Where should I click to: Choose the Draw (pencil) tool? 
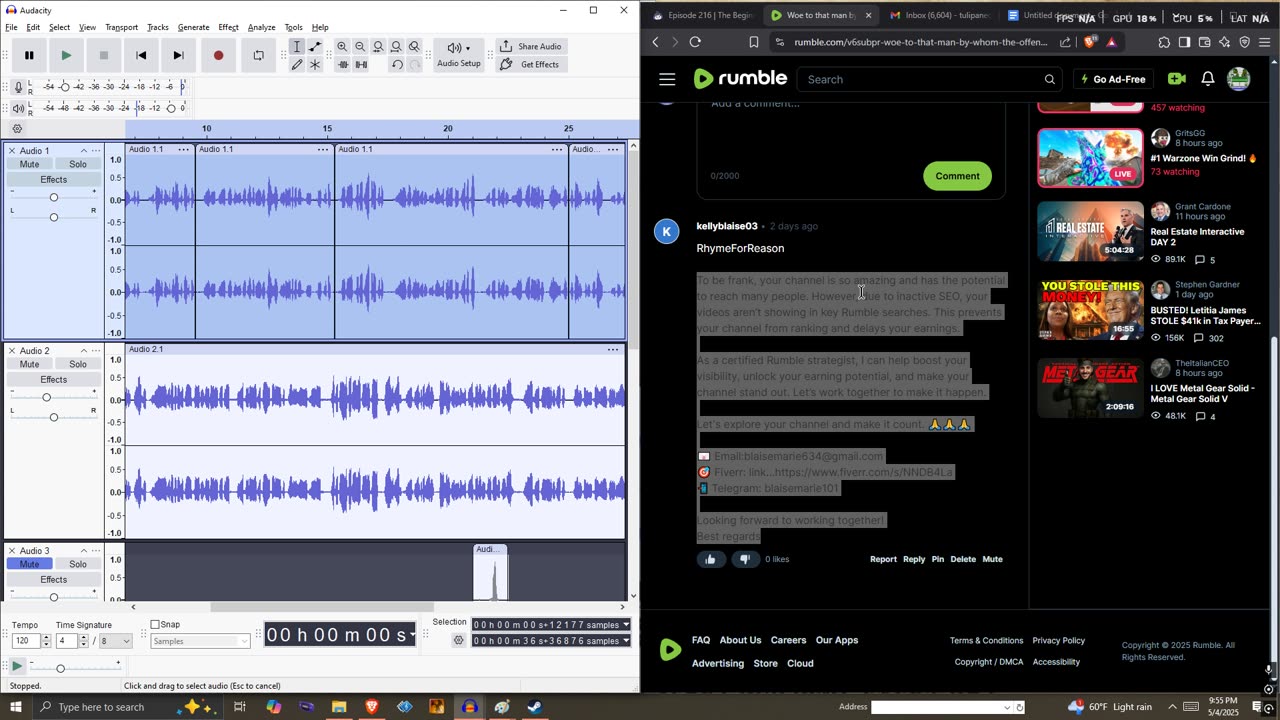tap(297, 64)
